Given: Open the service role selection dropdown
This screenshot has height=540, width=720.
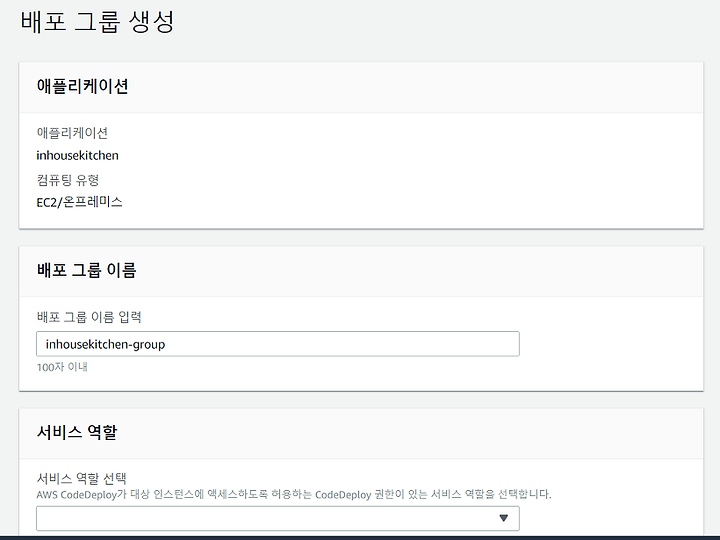Looking at the screenshot, I should tap(278, 518).
